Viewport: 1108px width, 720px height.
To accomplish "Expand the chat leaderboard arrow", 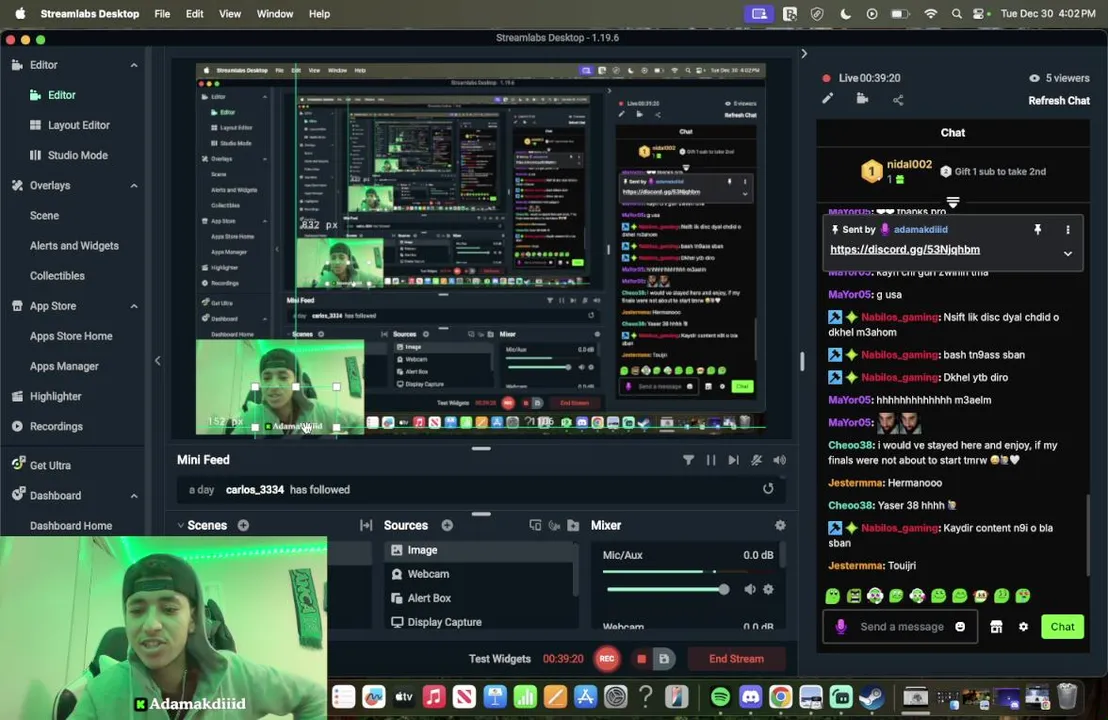I will click(953, 203).
